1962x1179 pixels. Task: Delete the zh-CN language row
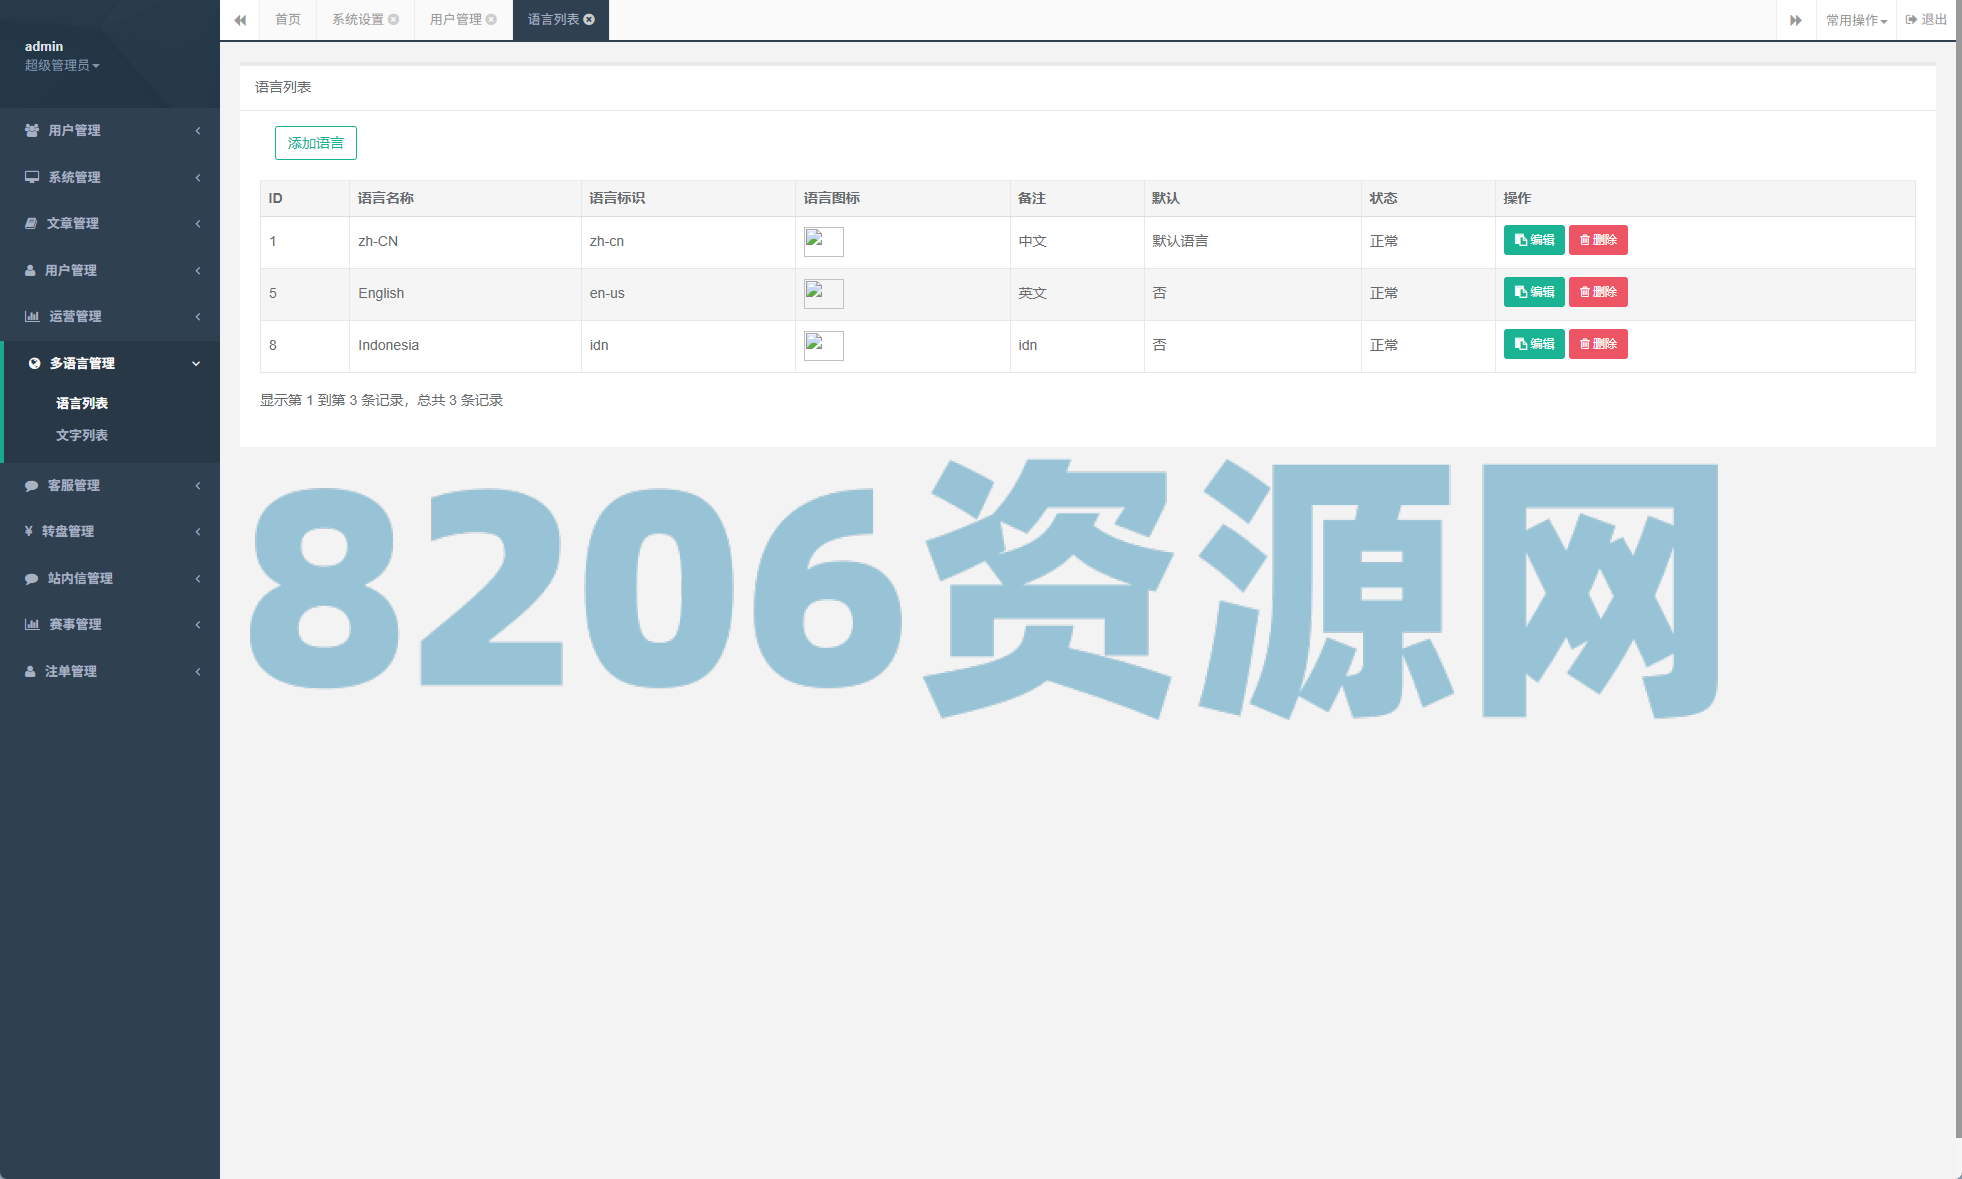point(1598,240)
